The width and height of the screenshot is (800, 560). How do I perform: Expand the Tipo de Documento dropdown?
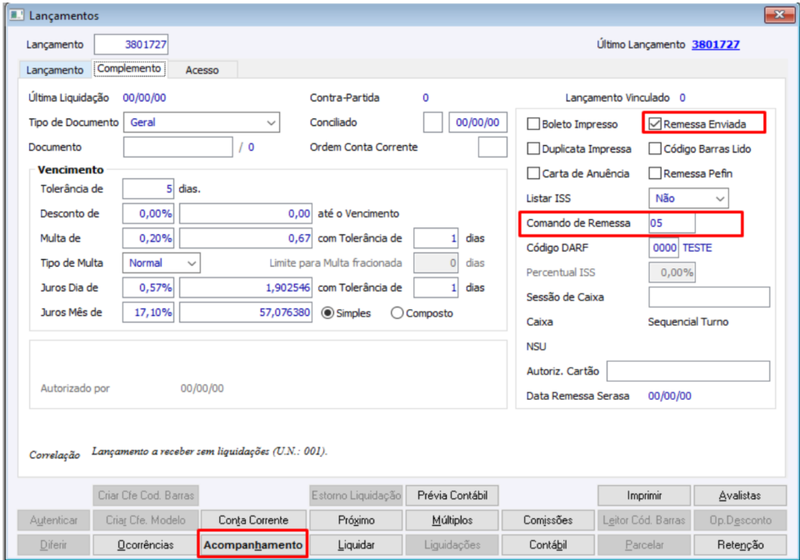pos(202,122)
